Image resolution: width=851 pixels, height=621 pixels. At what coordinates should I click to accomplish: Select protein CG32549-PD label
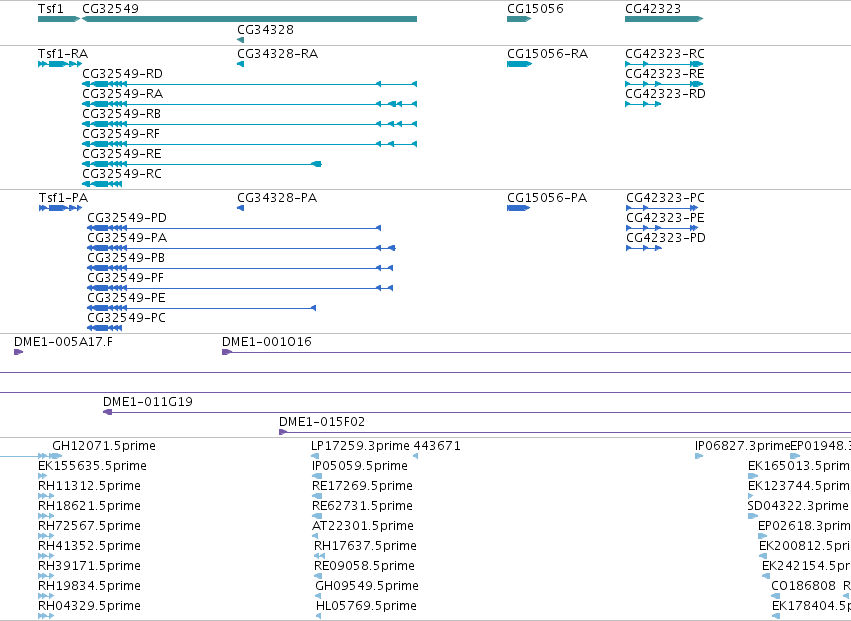pos(127,218)
